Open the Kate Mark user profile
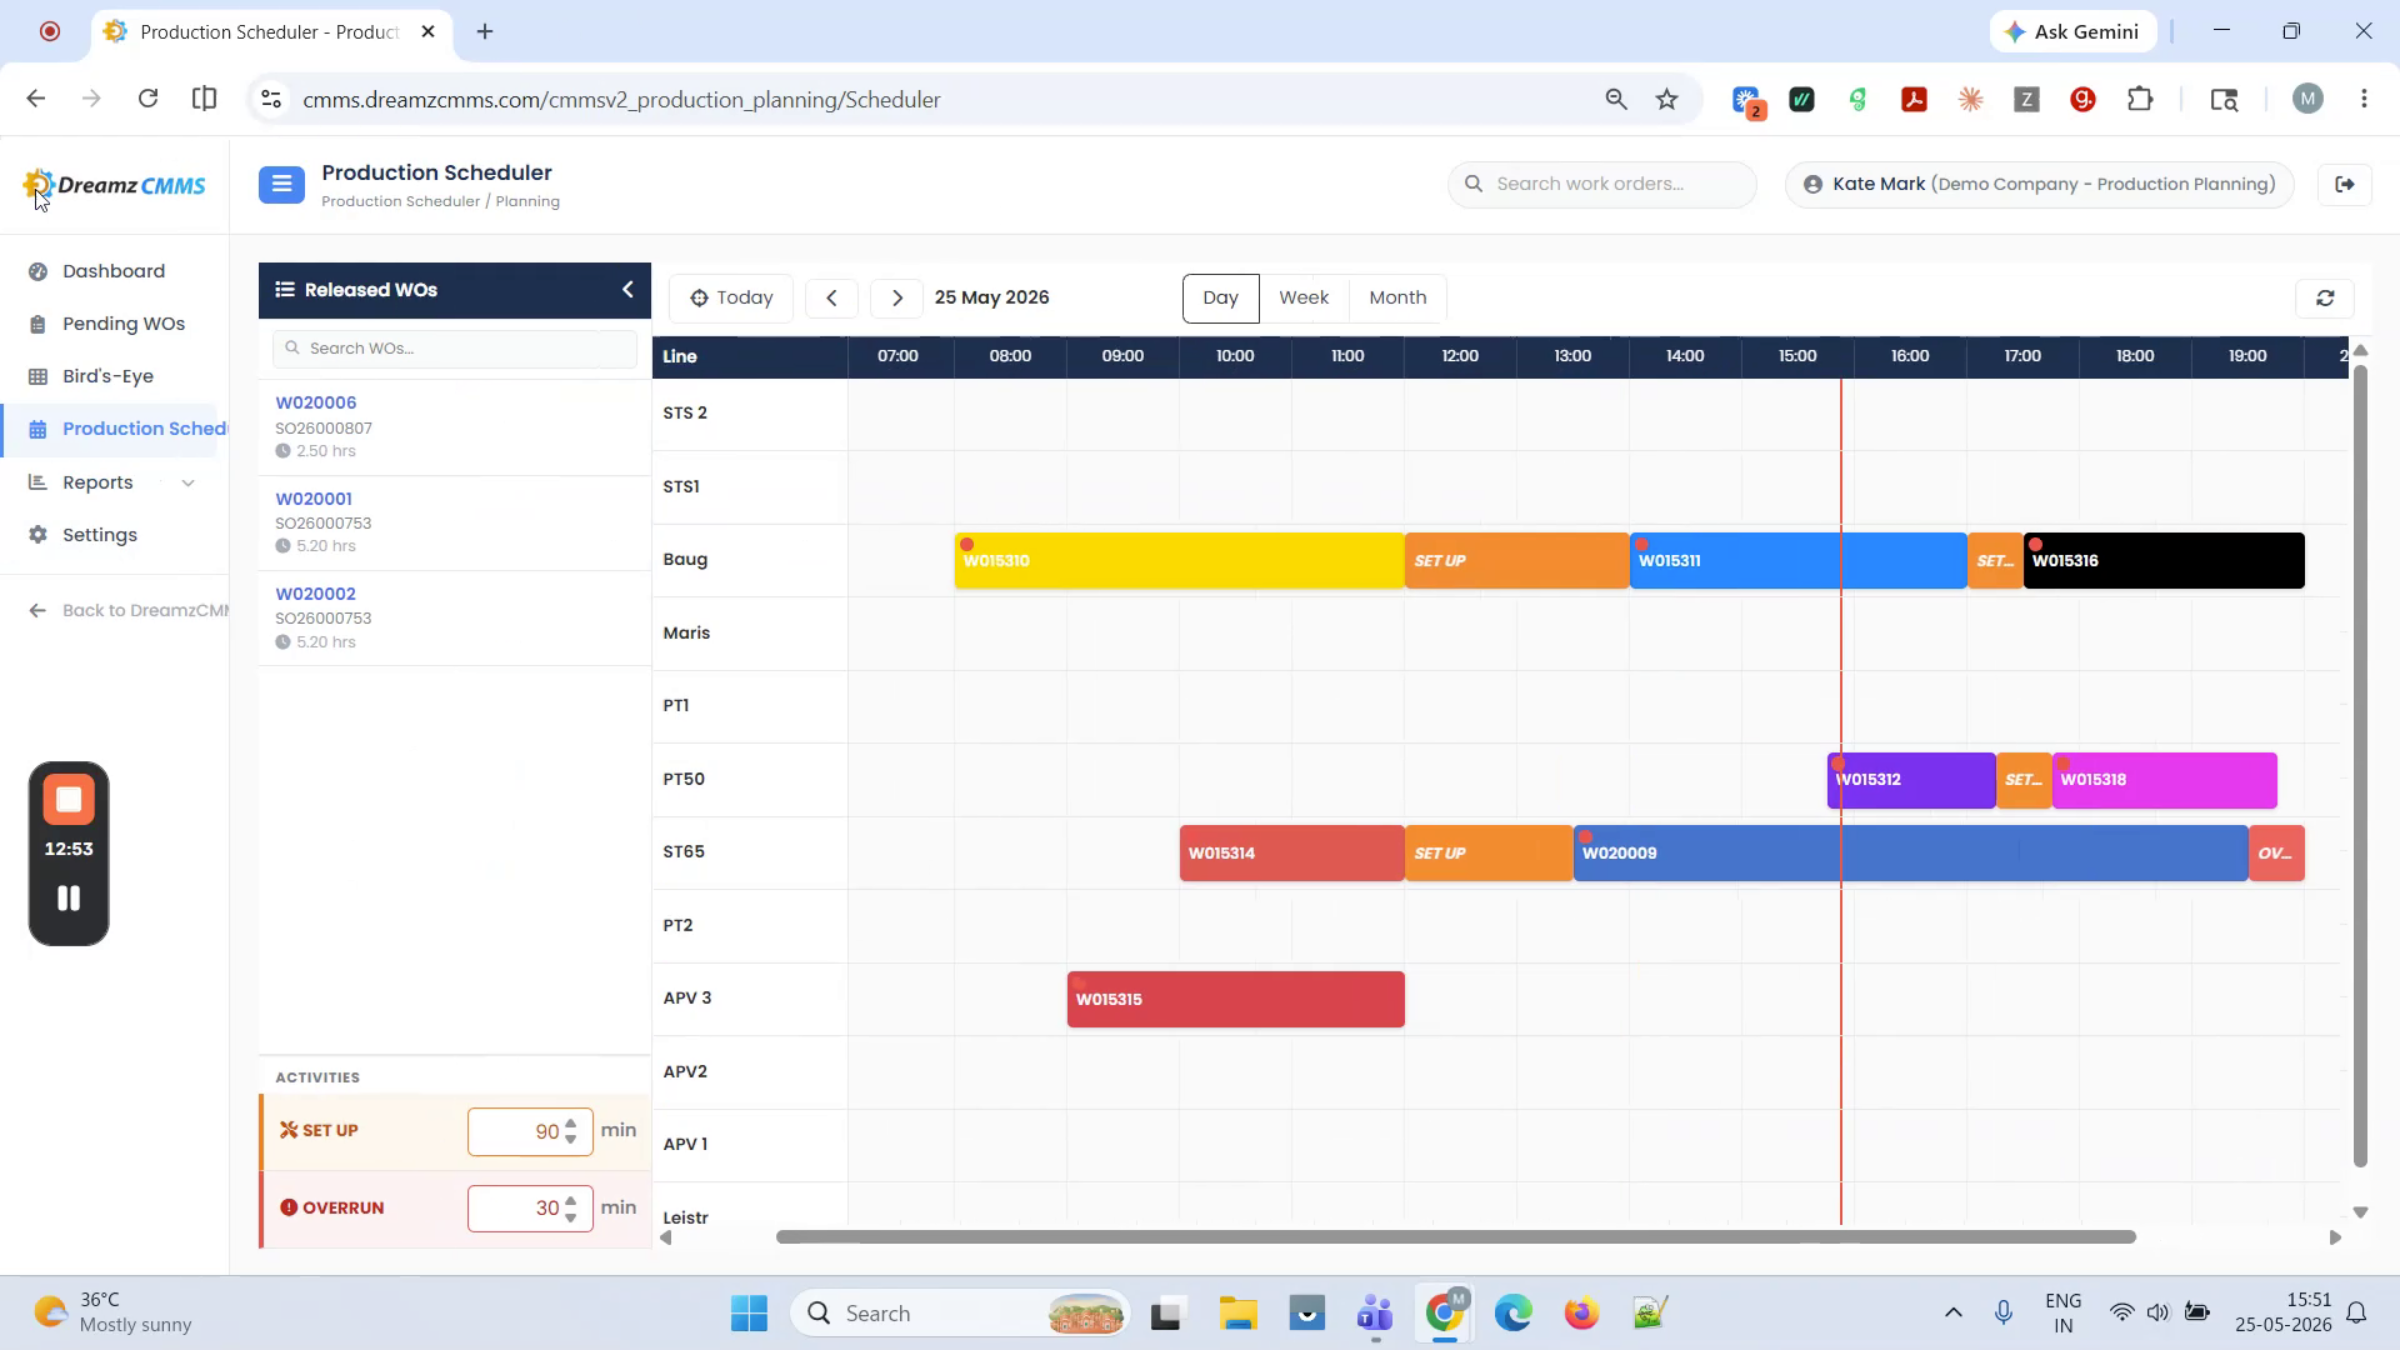 coord(2040,184)
